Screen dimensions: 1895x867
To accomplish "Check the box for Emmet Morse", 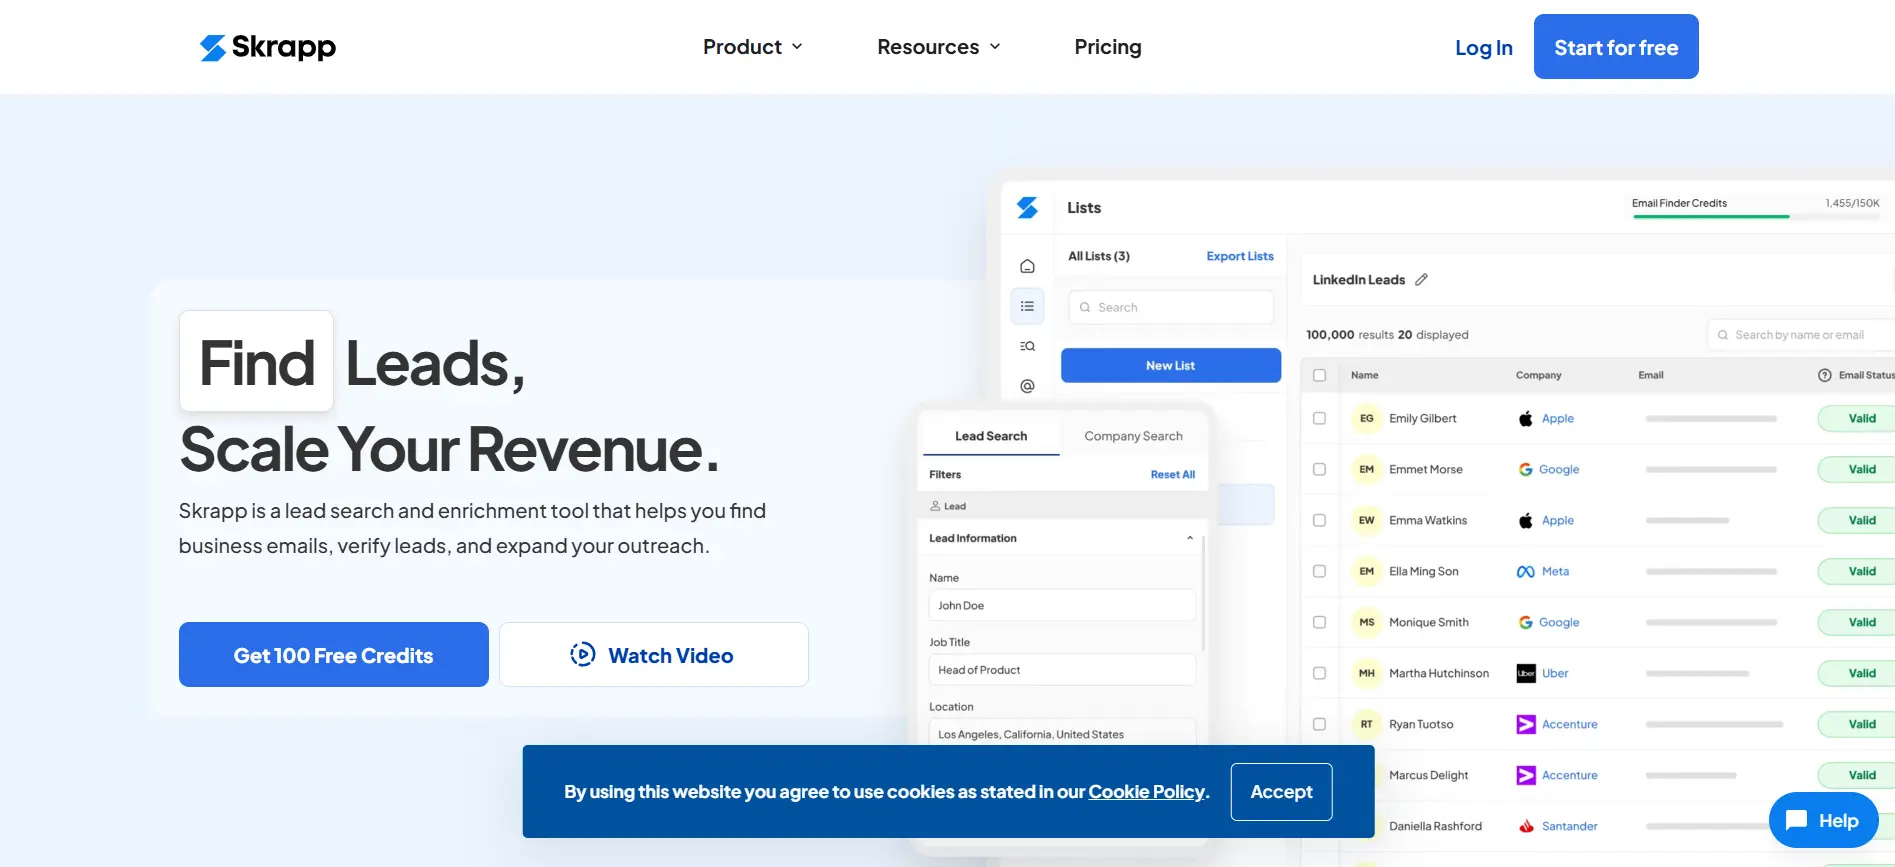I will pyautogui.click(x=1319, y=470).
